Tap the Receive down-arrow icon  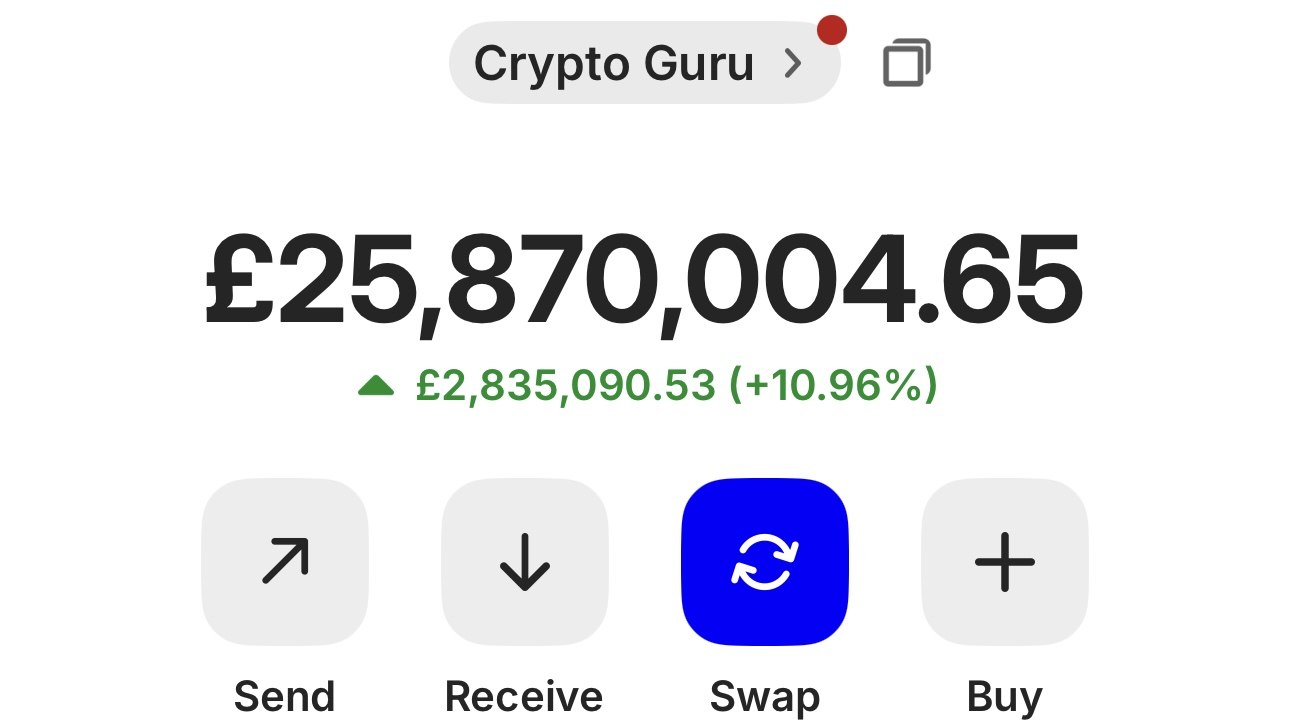coord(525,561)
